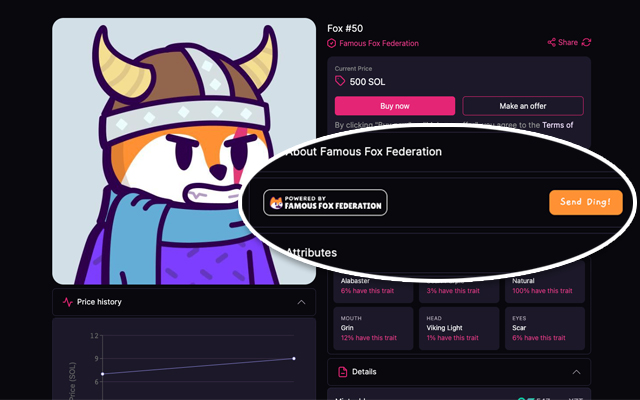The height and width of the screenshot is (400, 640).
Task: Collapse the Price history section
Action: (301, 301)
